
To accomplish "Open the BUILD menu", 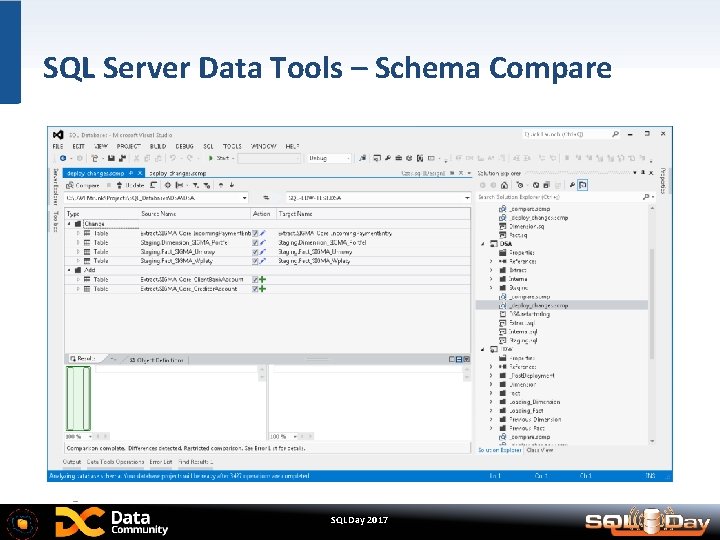I will (158, 146).
